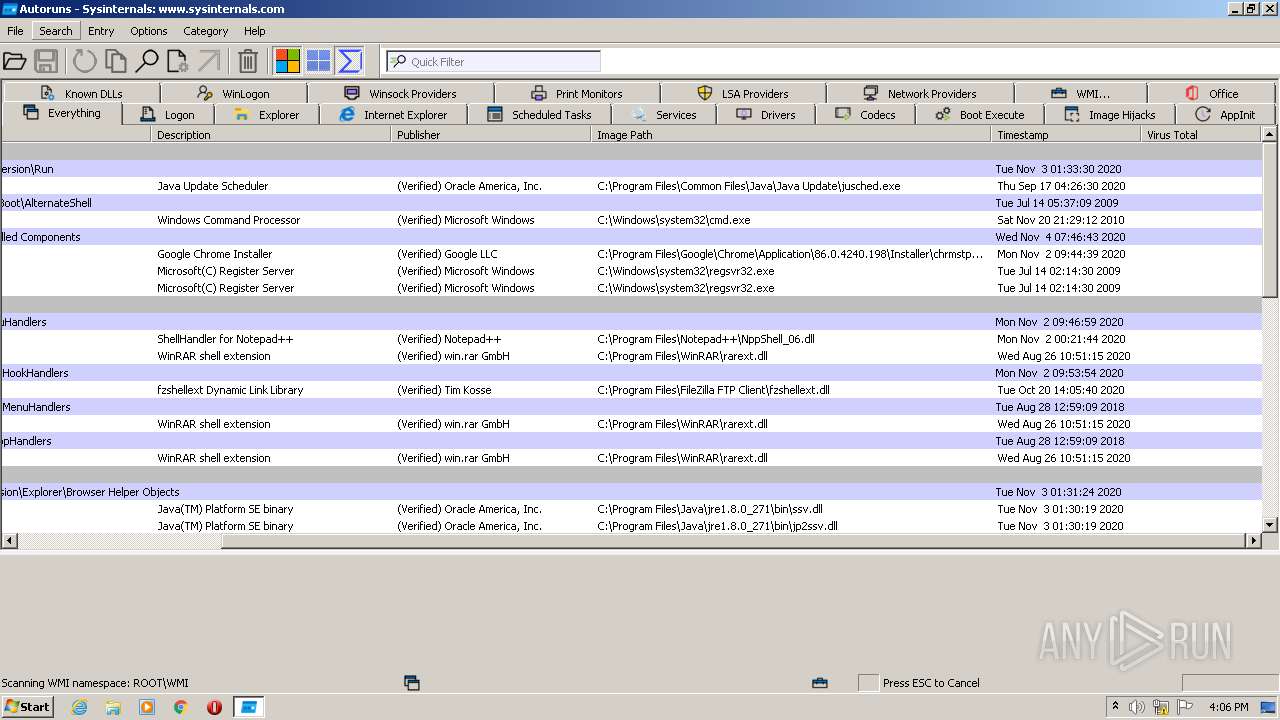Switch to the Winsock Providers tab
This screenshot has width=1280, height=720.
(401, 93)
